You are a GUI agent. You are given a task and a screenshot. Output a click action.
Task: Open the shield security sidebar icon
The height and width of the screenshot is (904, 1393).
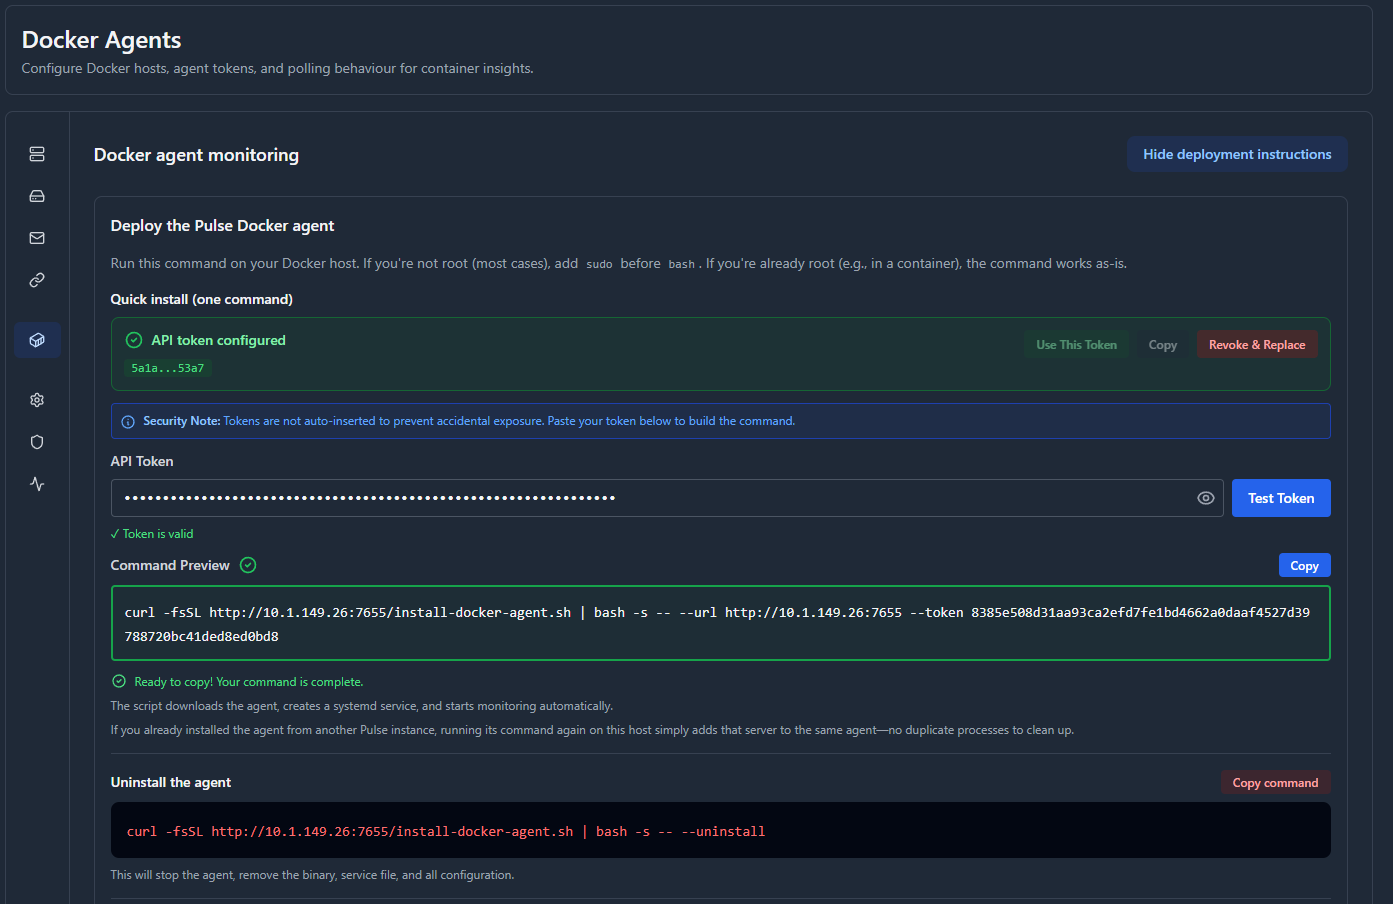[37, 442]
